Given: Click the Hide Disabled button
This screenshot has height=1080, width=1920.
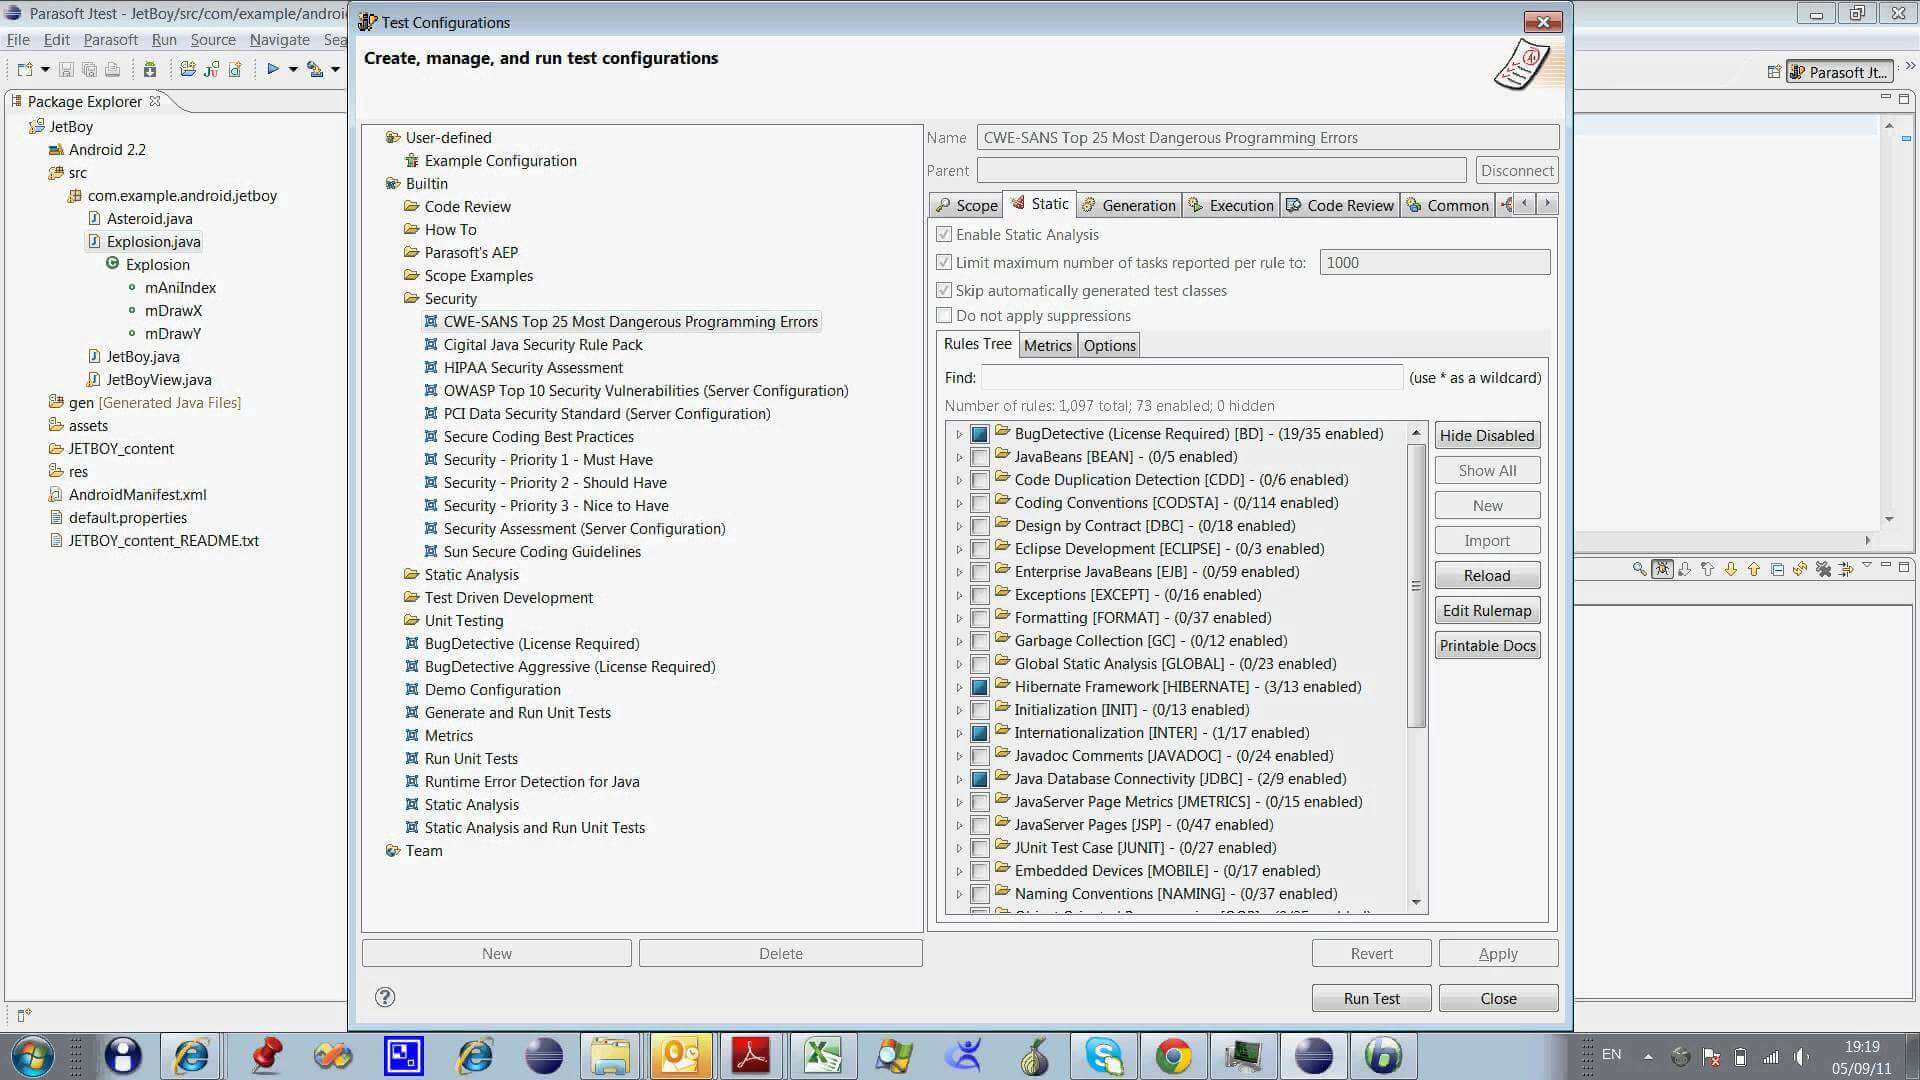Looking at the screenshot, I should [x=1486, y=436].
